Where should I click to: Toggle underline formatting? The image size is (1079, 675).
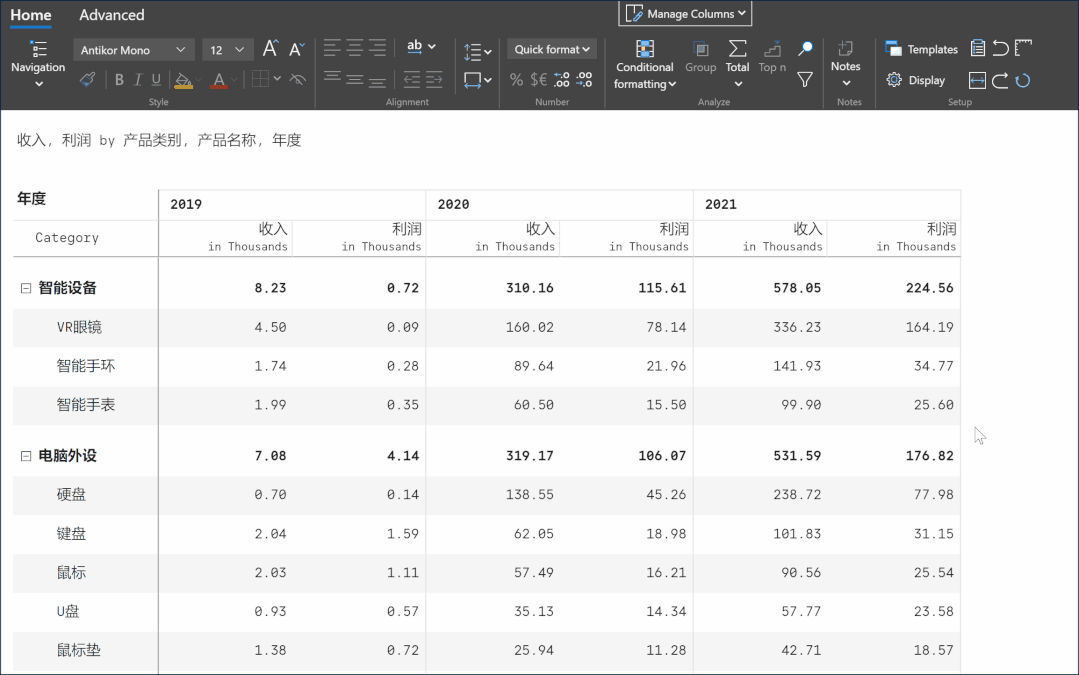click(x=156, y=80)
